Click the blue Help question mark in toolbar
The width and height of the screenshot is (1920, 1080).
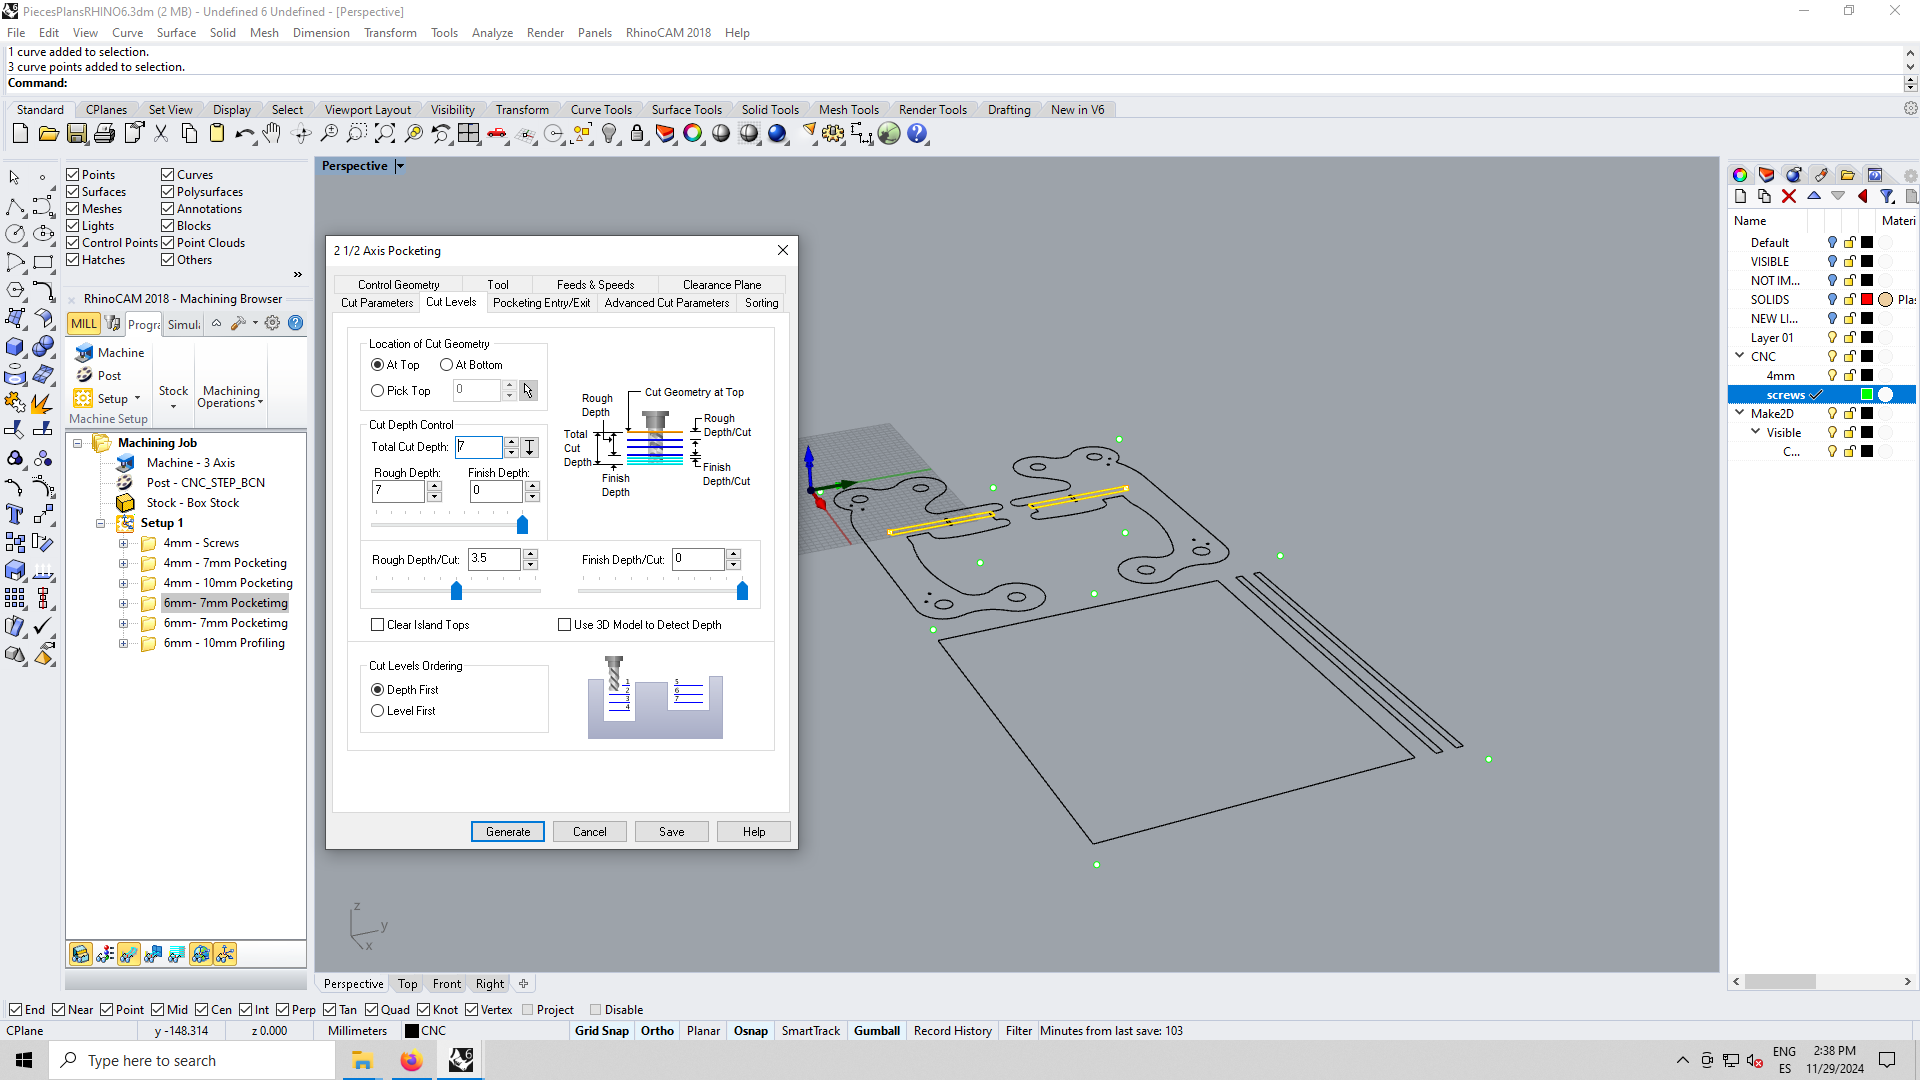point(917,133)
